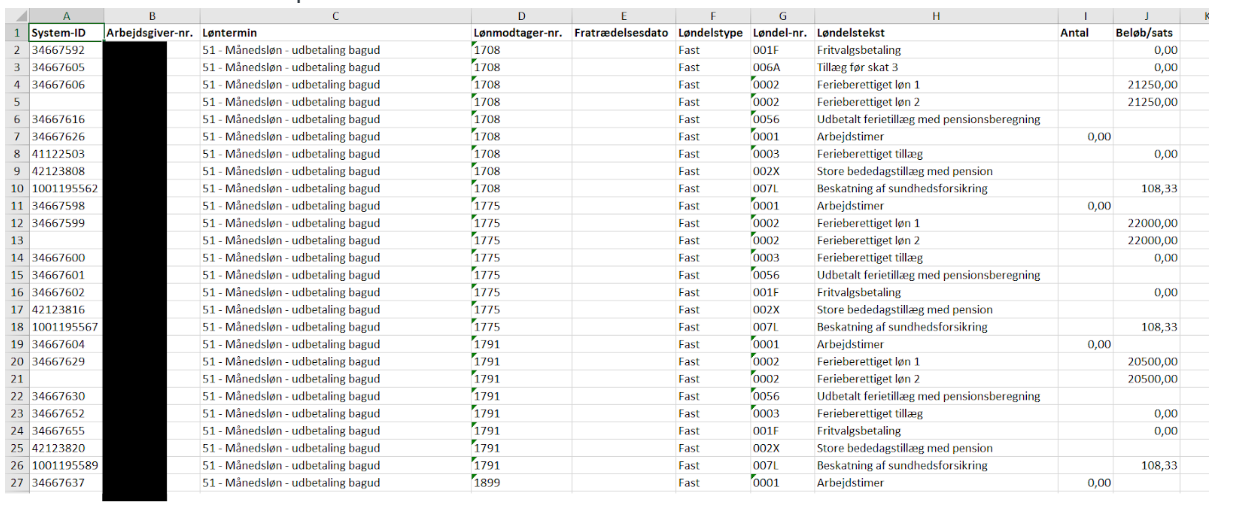The image size is (1237, 518).
Task: Click the Løndelstekst header cell
Action: tap(935, 33)
